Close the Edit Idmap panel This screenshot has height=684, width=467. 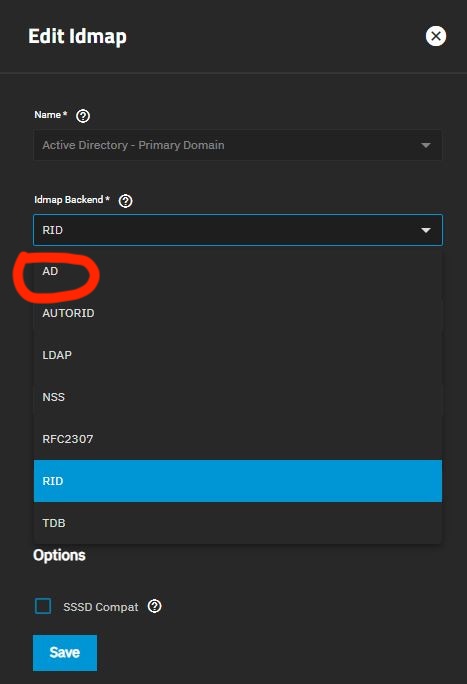(x=436, y=36)
